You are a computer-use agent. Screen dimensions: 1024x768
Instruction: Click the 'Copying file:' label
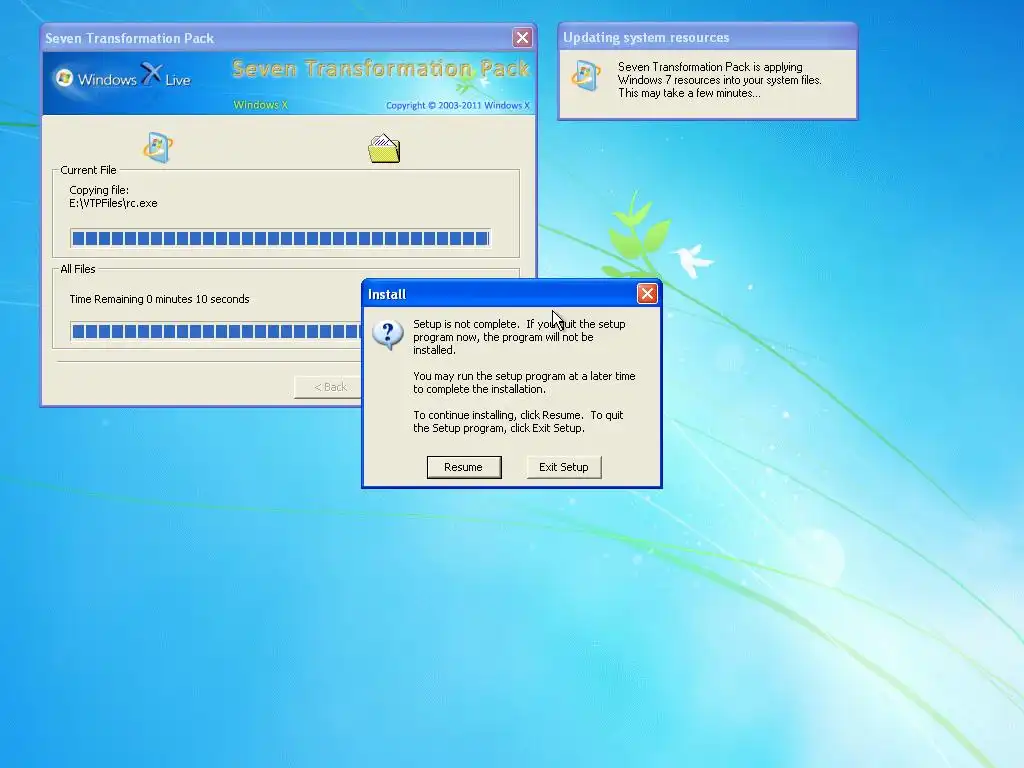tap(99, 190)
